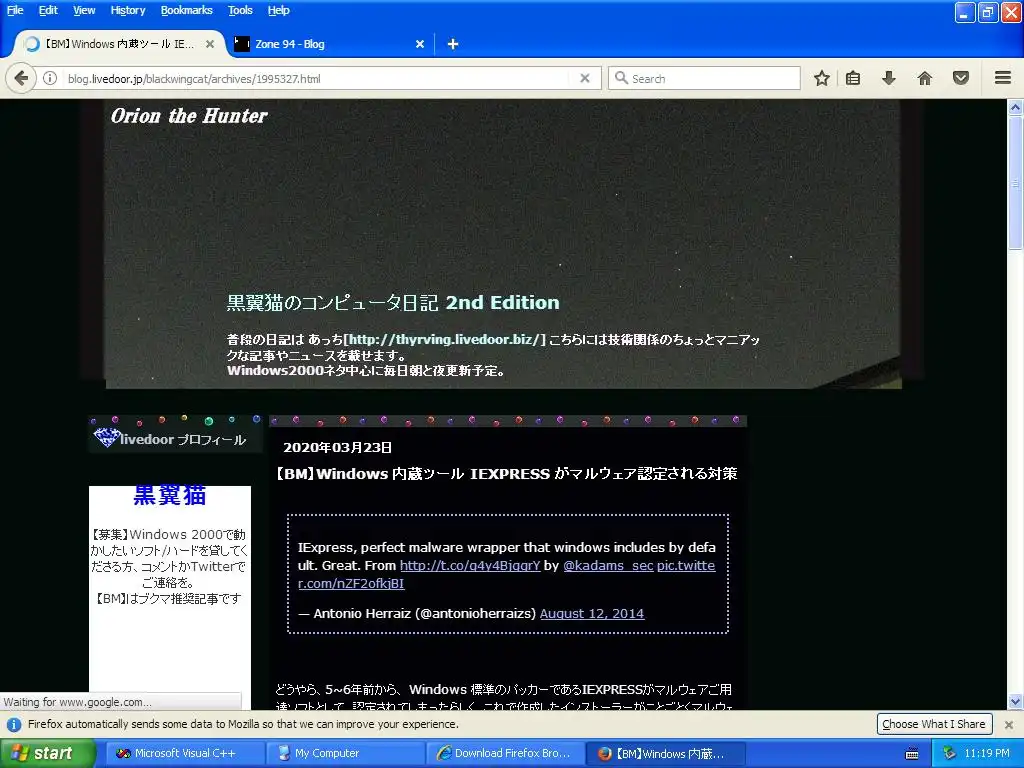Screen dimensions: 1024x768
Task: Go to the Firefox home icon
Action: click(x=925, y=78)
